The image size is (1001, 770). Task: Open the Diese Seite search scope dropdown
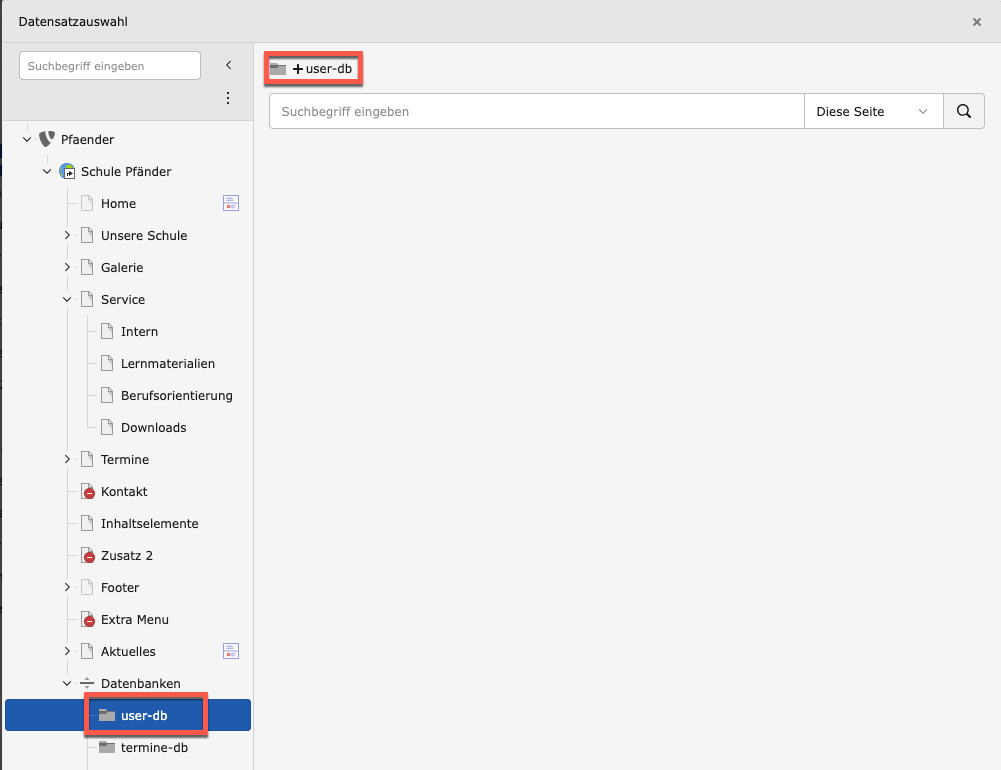pos(873,111)
